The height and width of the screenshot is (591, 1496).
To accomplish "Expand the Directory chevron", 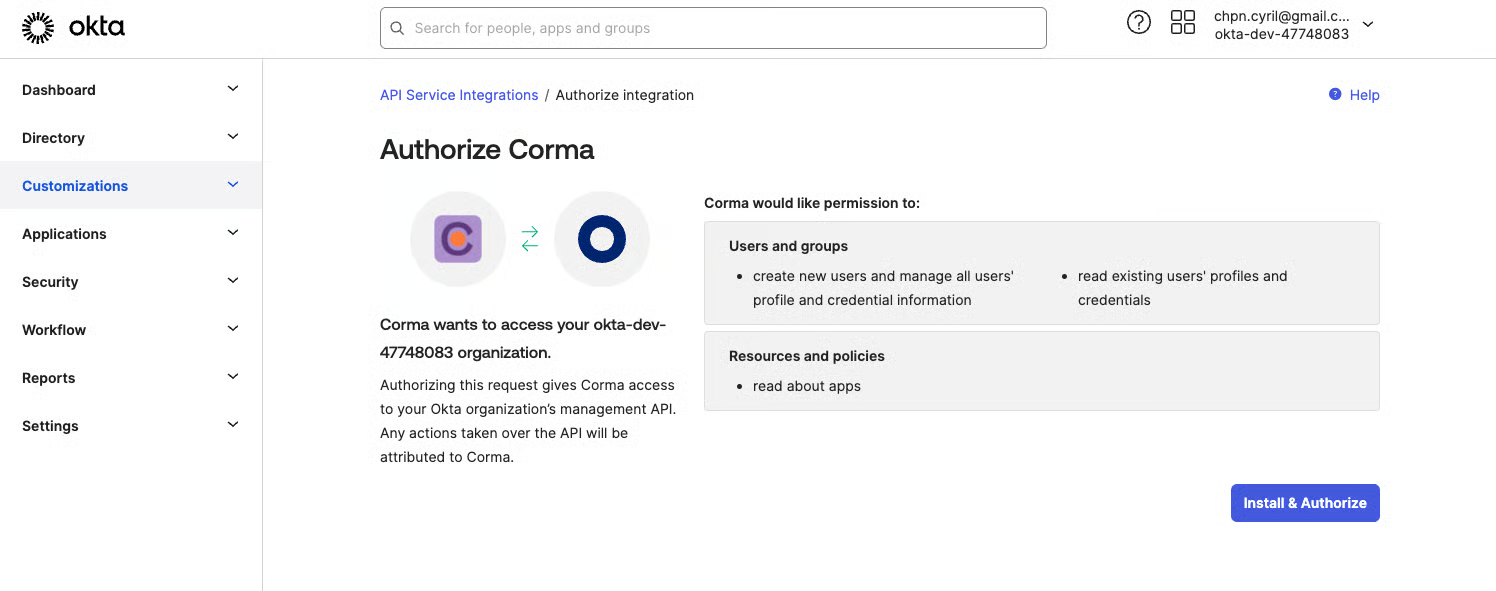I will [233, 137].
